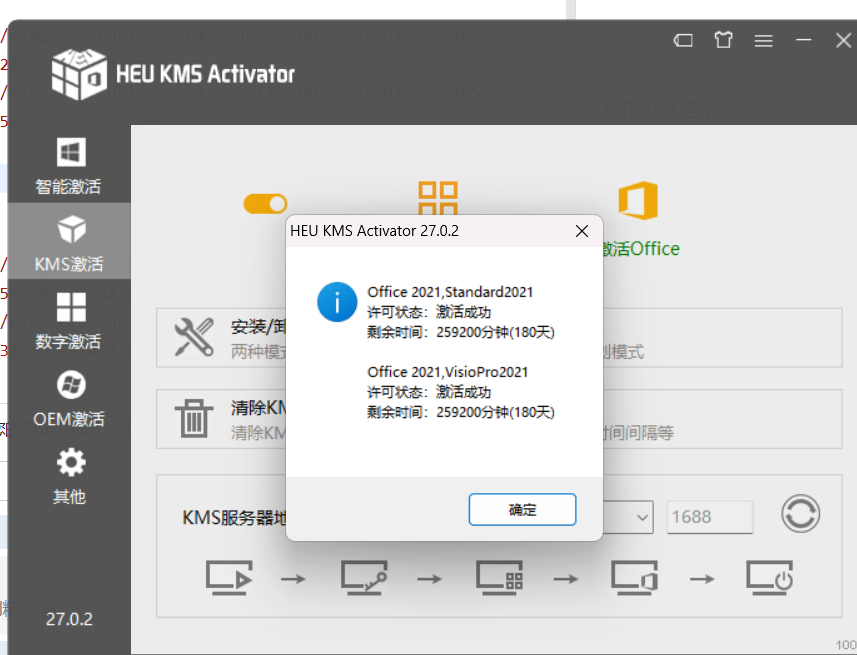Click the monitor with Office logo step icon

(634, 577)
